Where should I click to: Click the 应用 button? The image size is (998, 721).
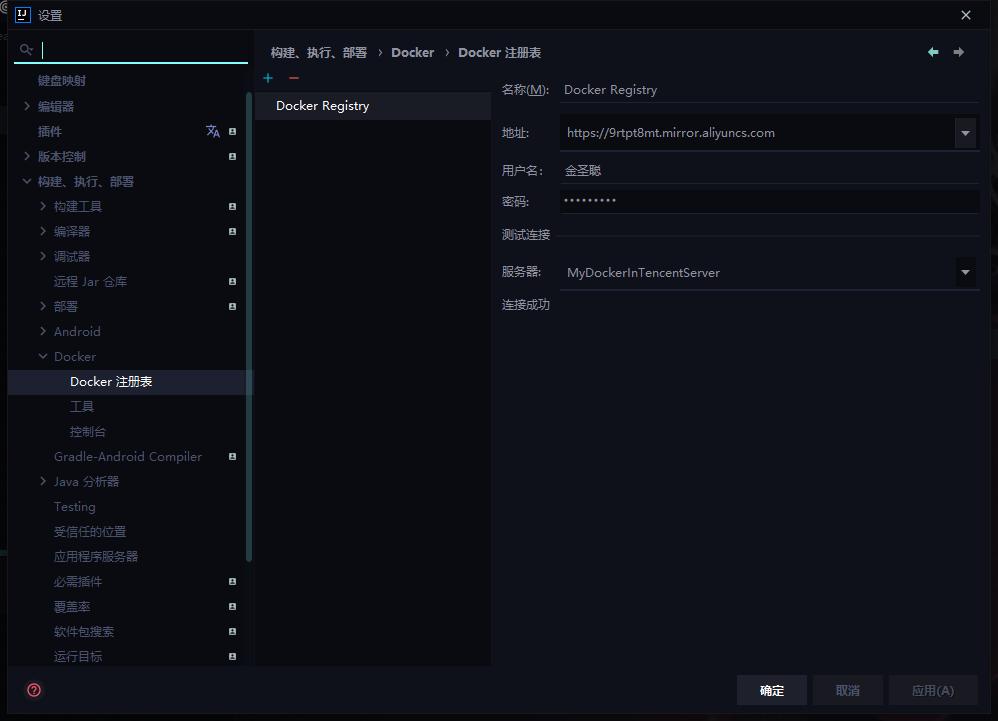click(932, 690)
